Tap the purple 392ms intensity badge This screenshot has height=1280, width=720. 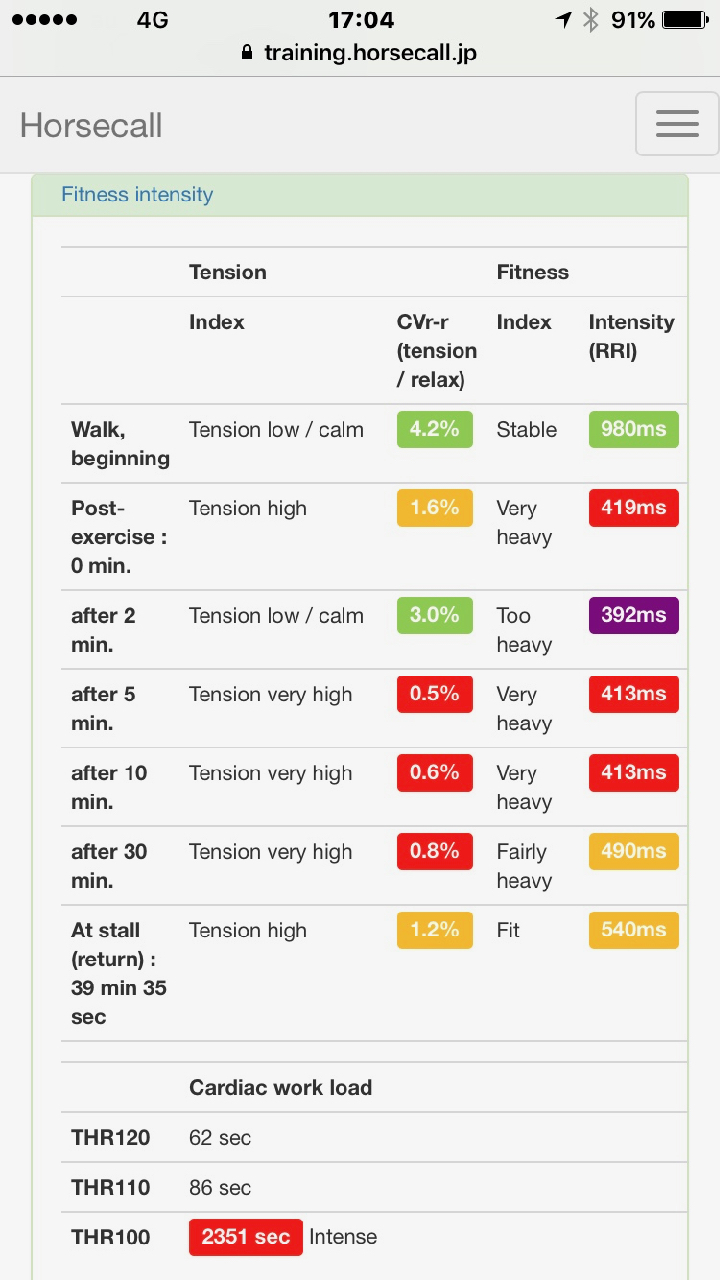click(x=634, y=615)
